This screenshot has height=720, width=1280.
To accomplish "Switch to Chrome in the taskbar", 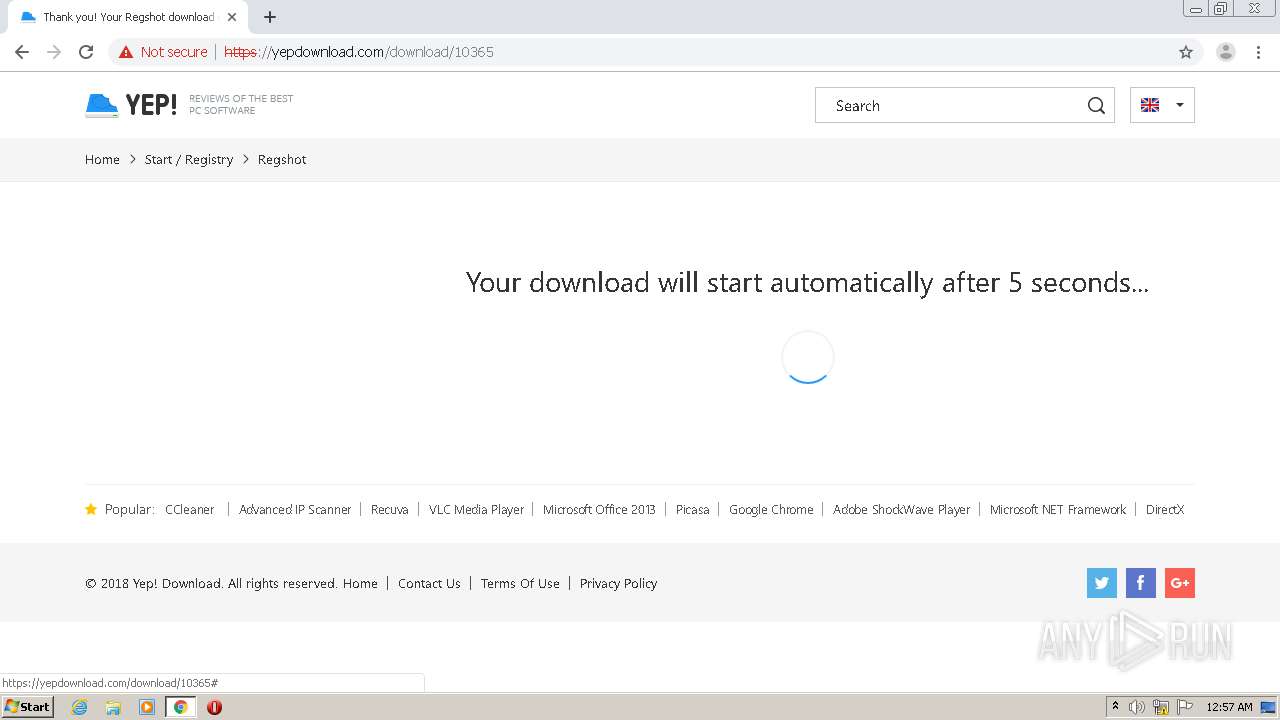I will 180,707.
